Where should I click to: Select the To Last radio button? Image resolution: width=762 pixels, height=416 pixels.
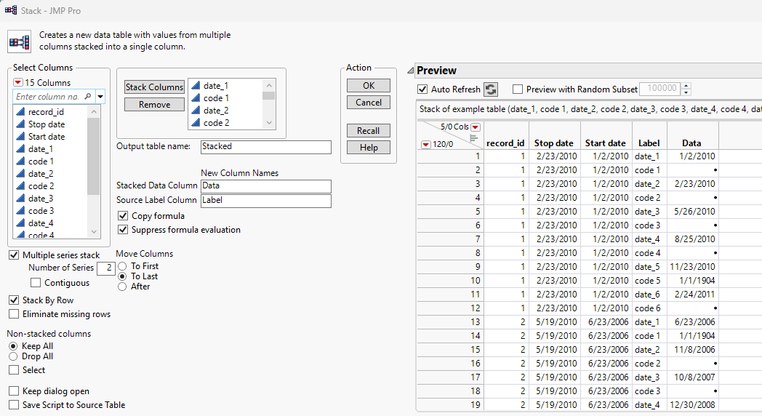coord(122,277)
